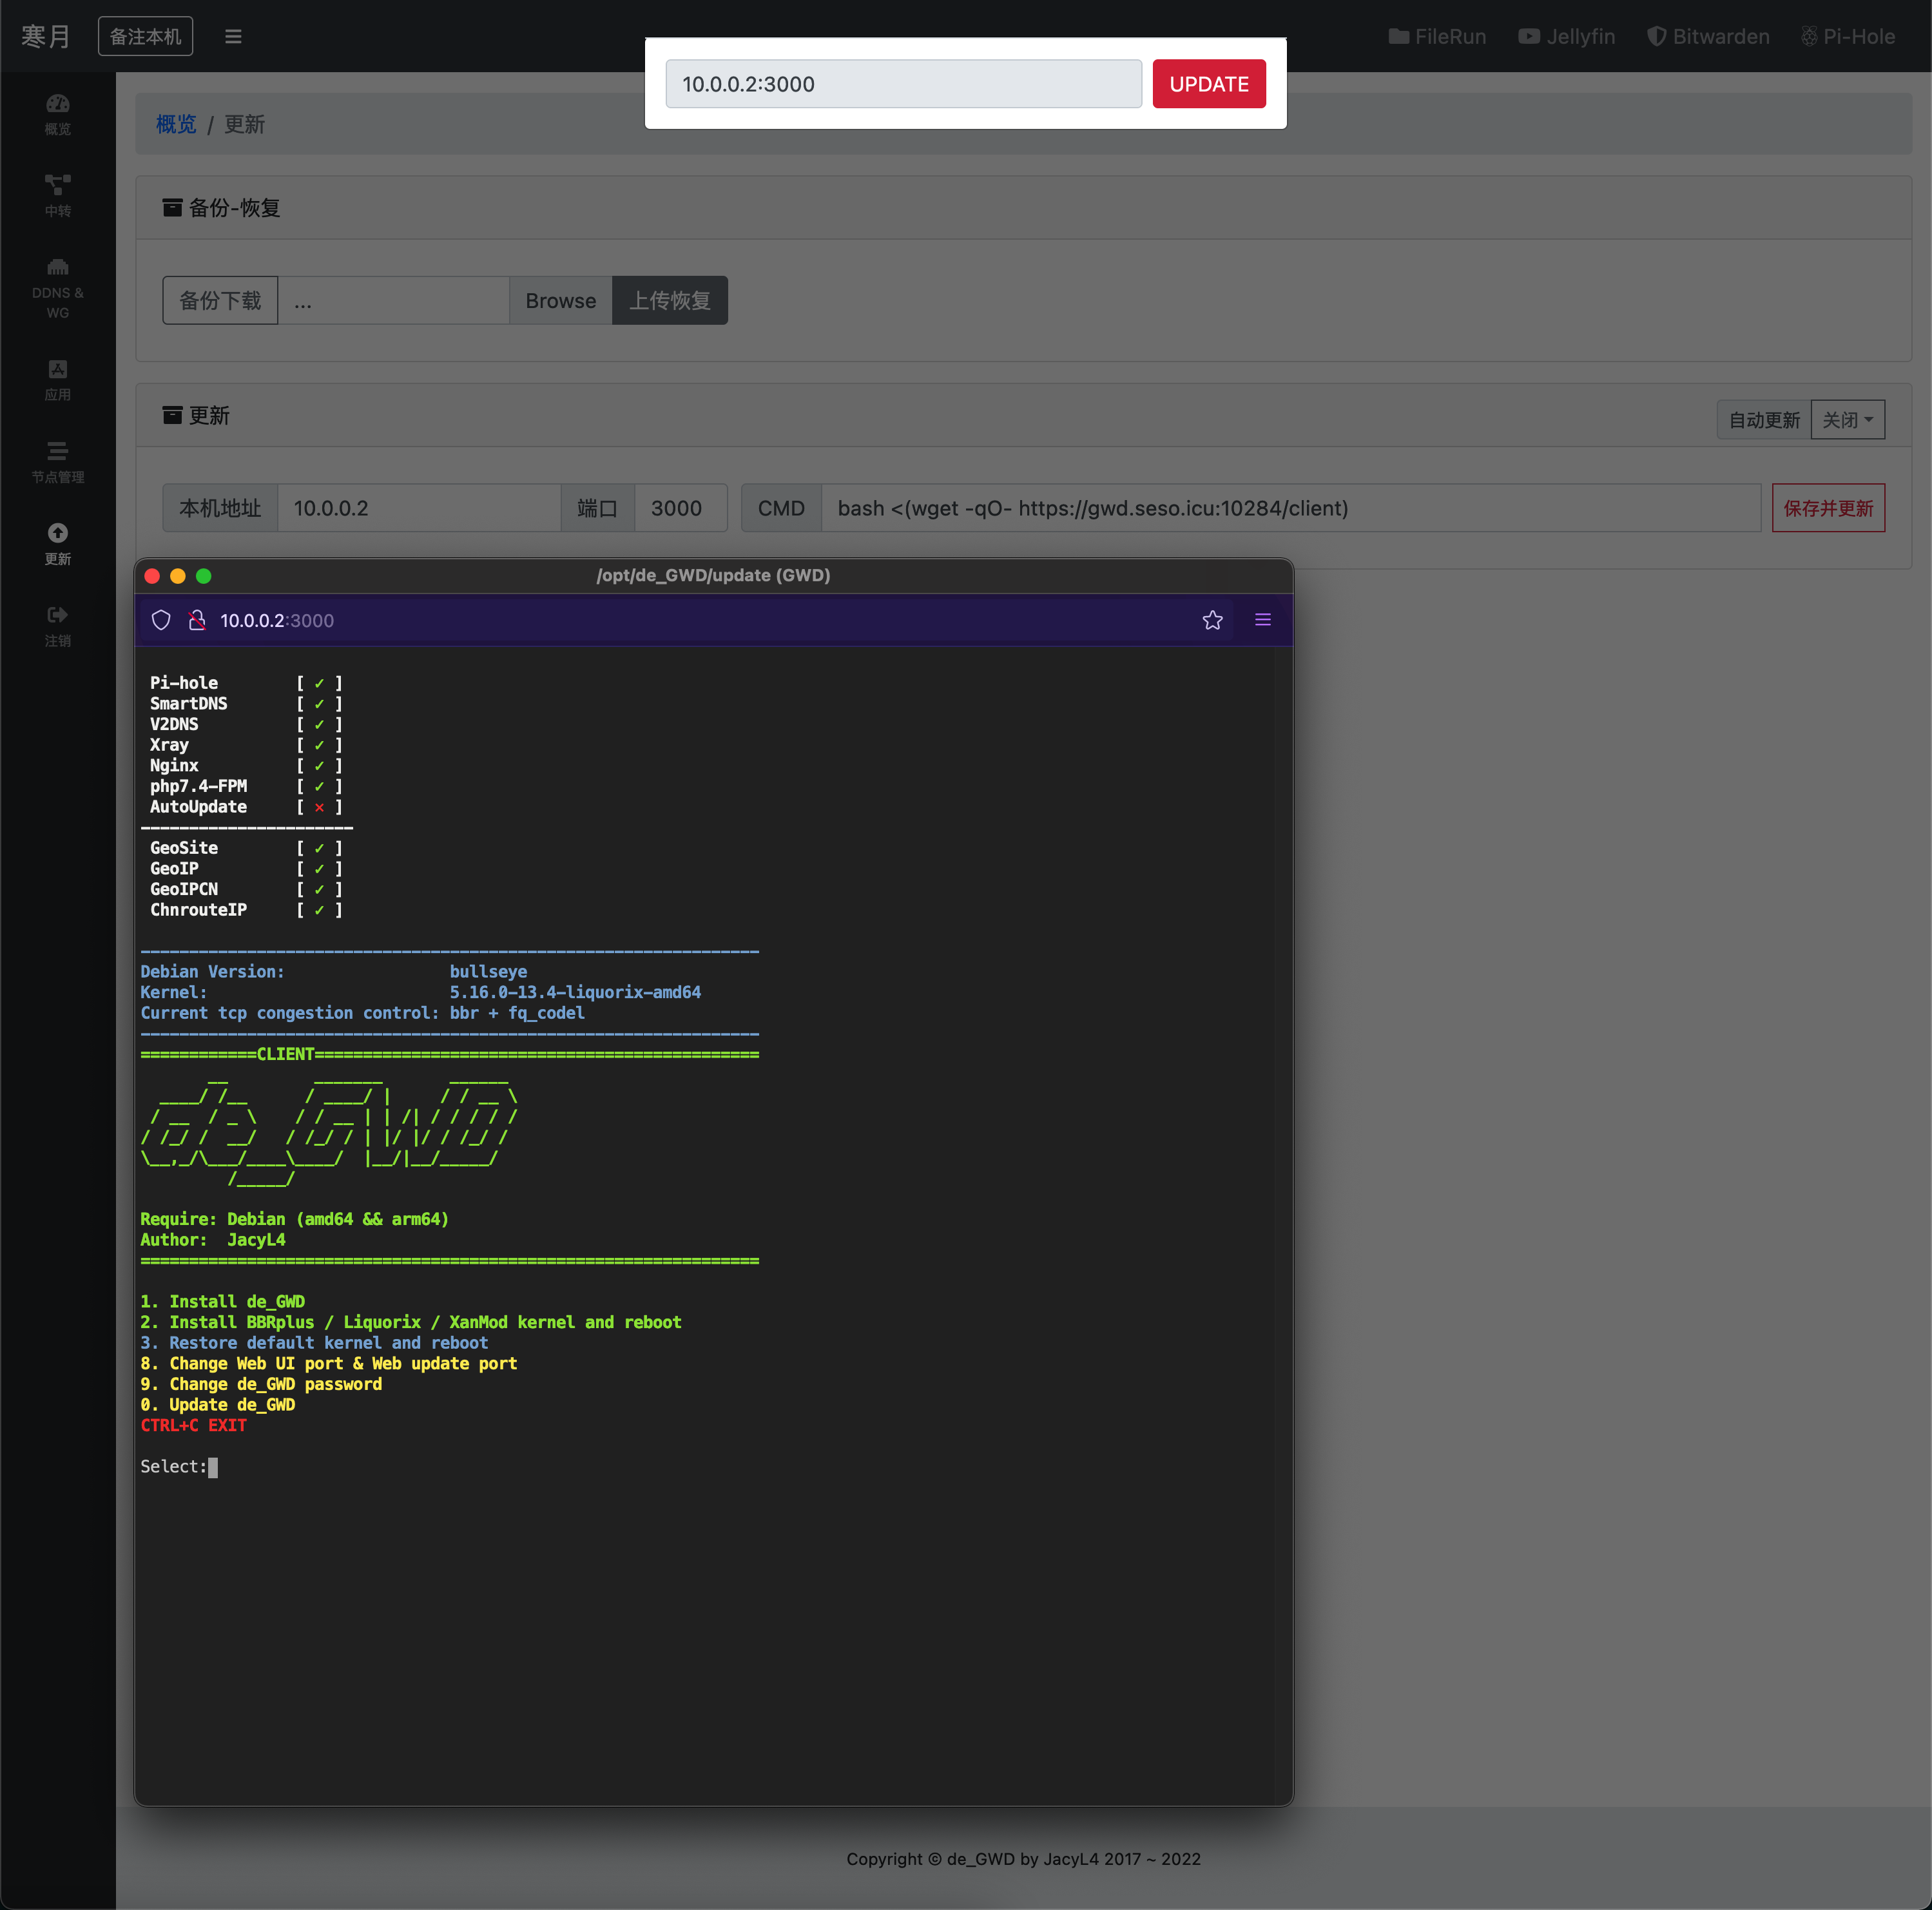This screenshot has width=1932, height=1910.
Task: Click the 本机地址 input showing 10.0.0.2
Action: pyautogui.click(x=418, y=508)
